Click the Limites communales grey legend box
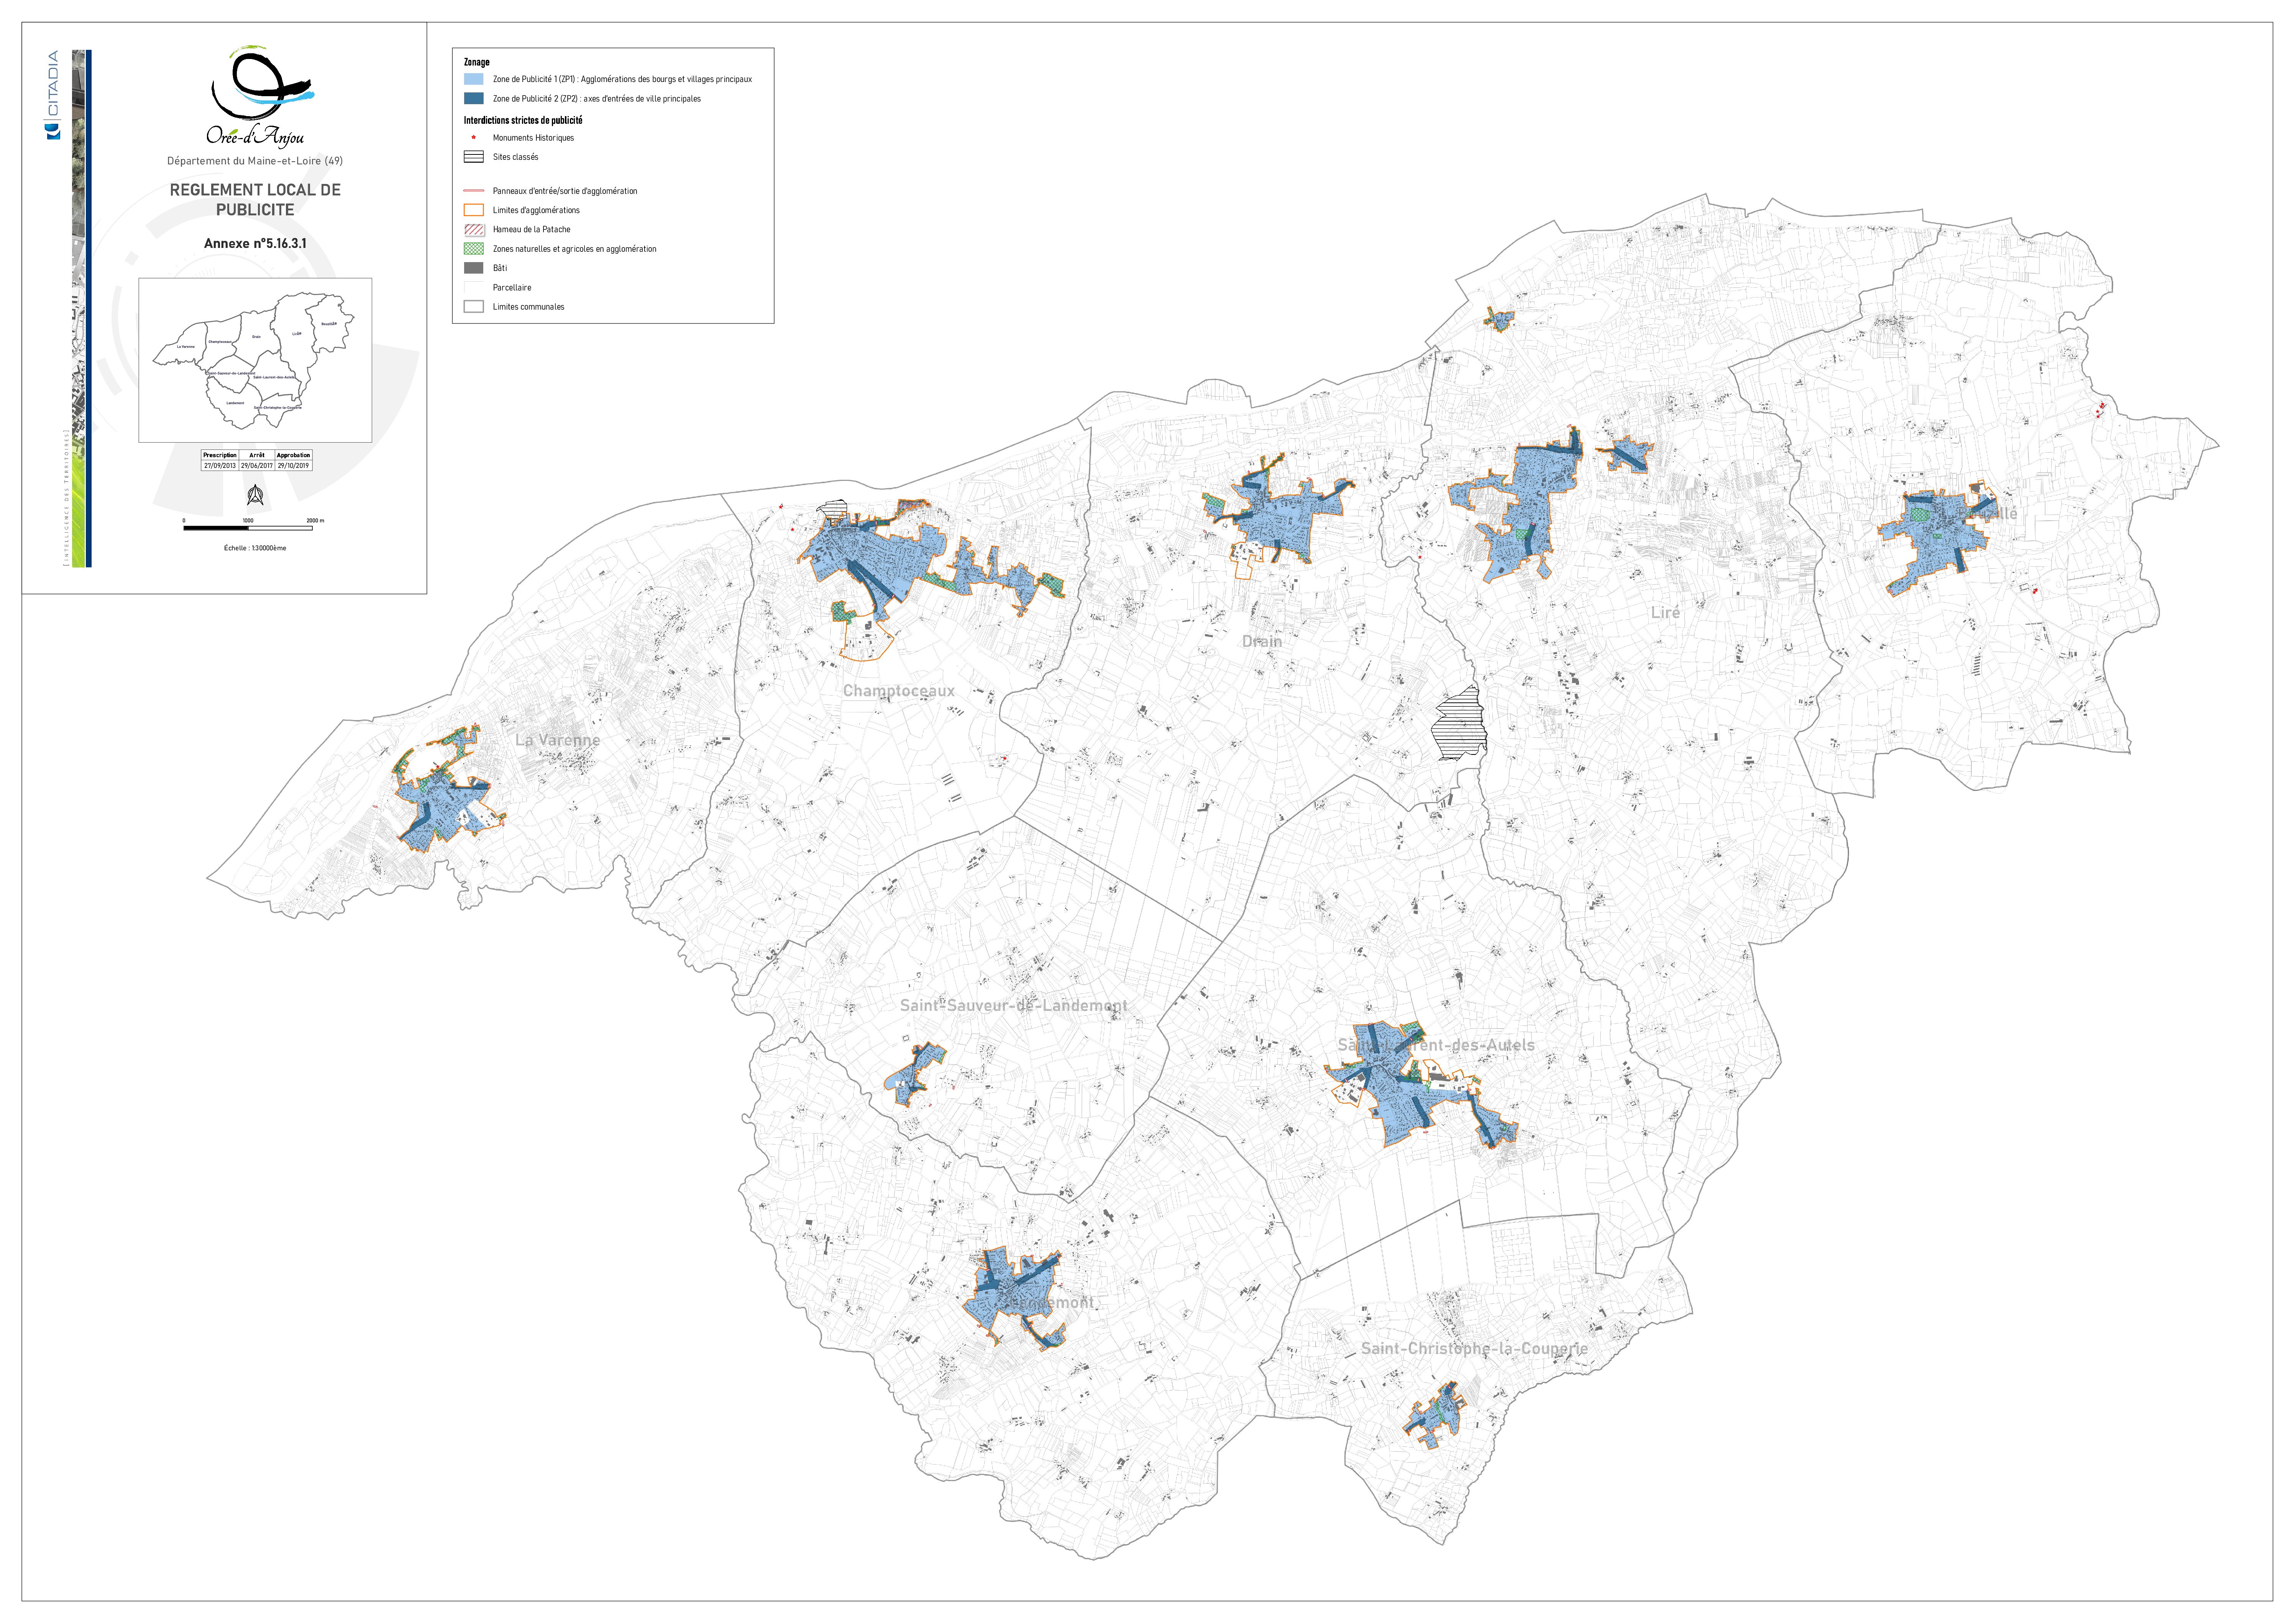The width and height of the screenshot is (2296, 1624). coord(474,307)
